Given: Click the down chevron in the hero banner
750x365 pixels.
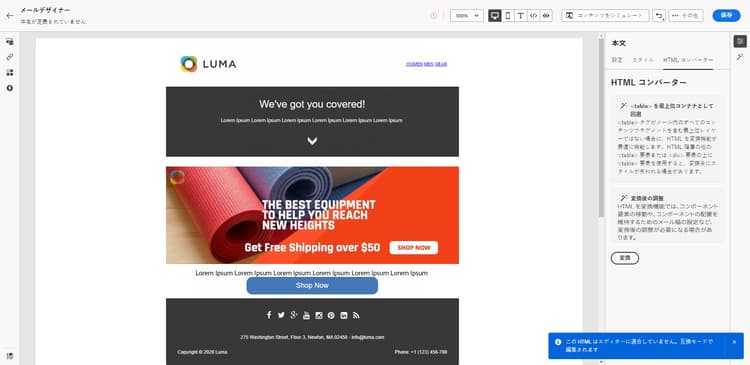Looking at the screenshot, I should click(x=312, y=141).
